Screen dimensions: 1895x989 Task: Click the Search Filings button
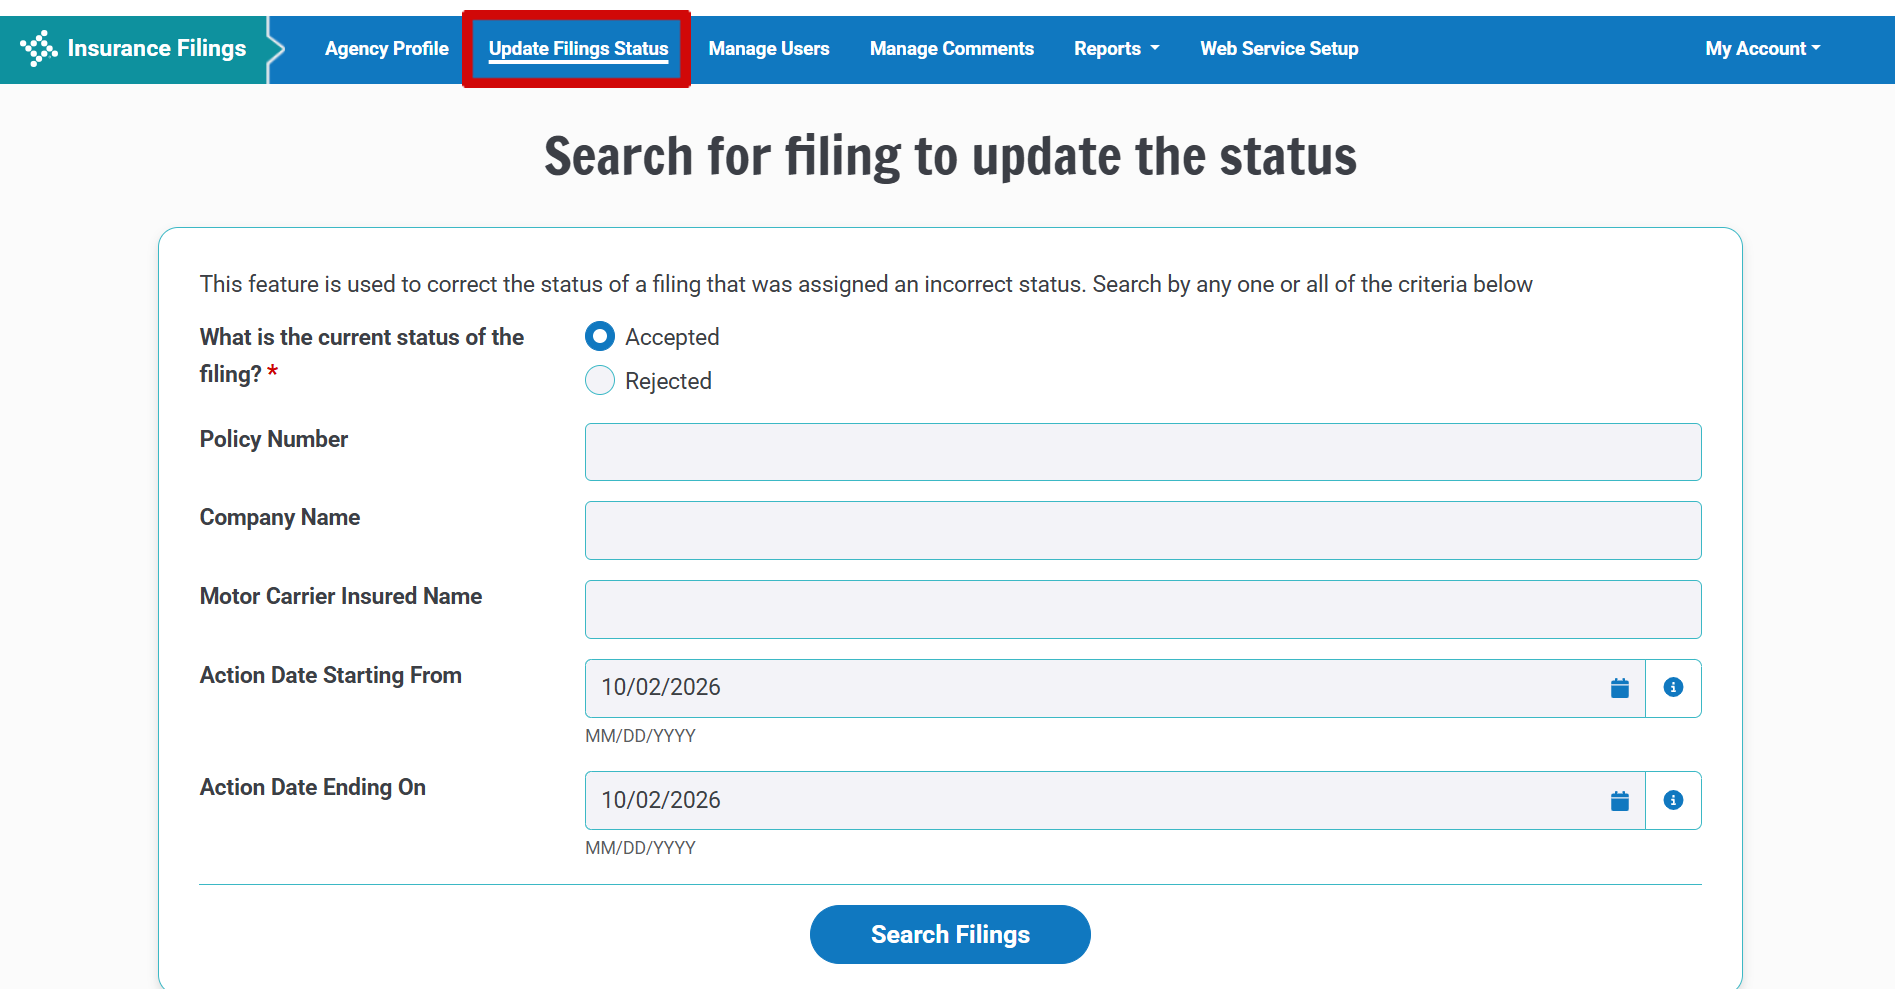click(950, 935)
